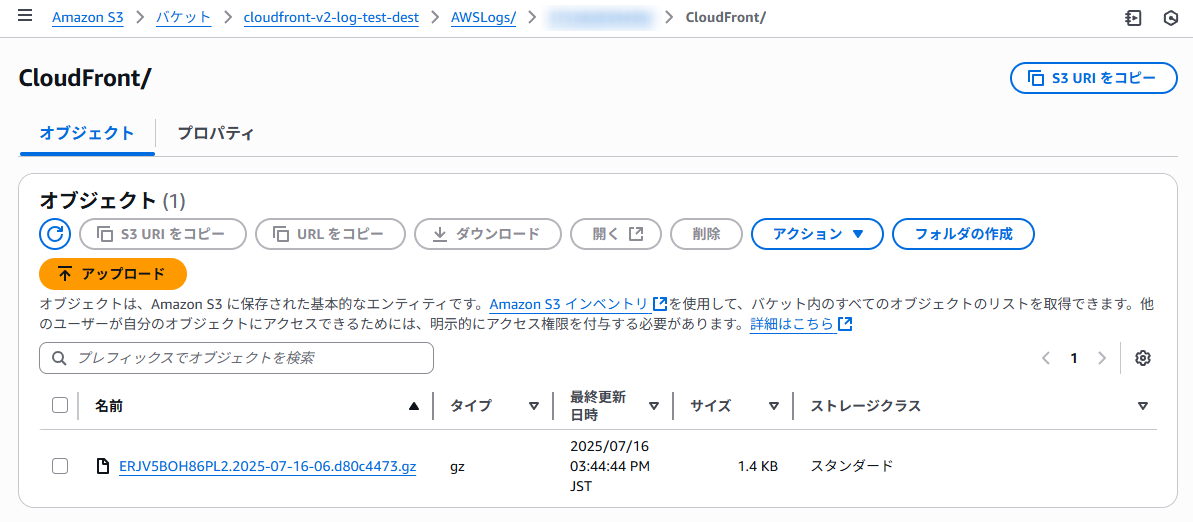
Task: Open table preferences gear icon
Action: tap(1142, 358)
